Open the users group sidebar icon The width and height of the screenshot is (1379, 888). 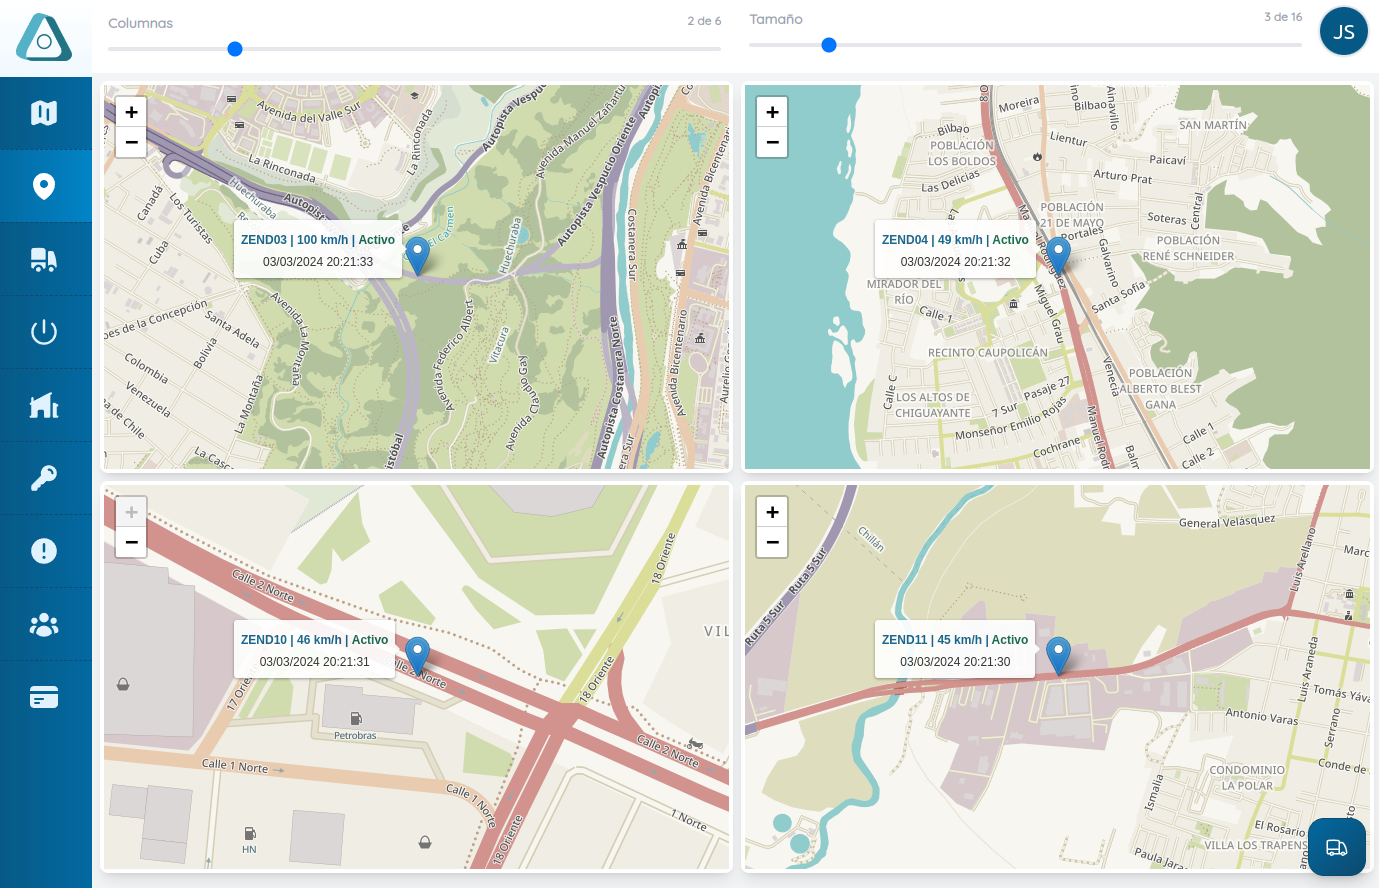[x=44, y=625]
